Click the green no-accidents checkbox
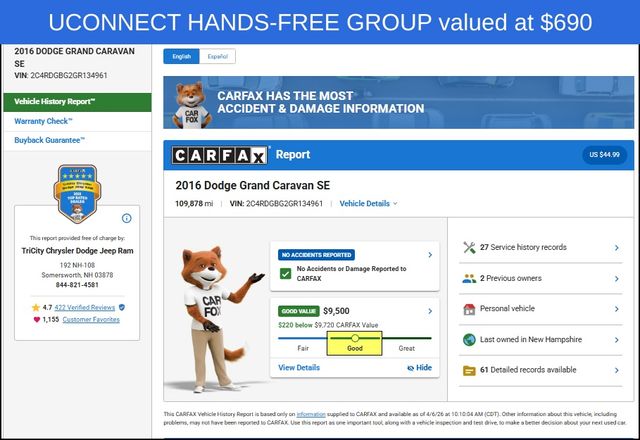 [286, 273]
